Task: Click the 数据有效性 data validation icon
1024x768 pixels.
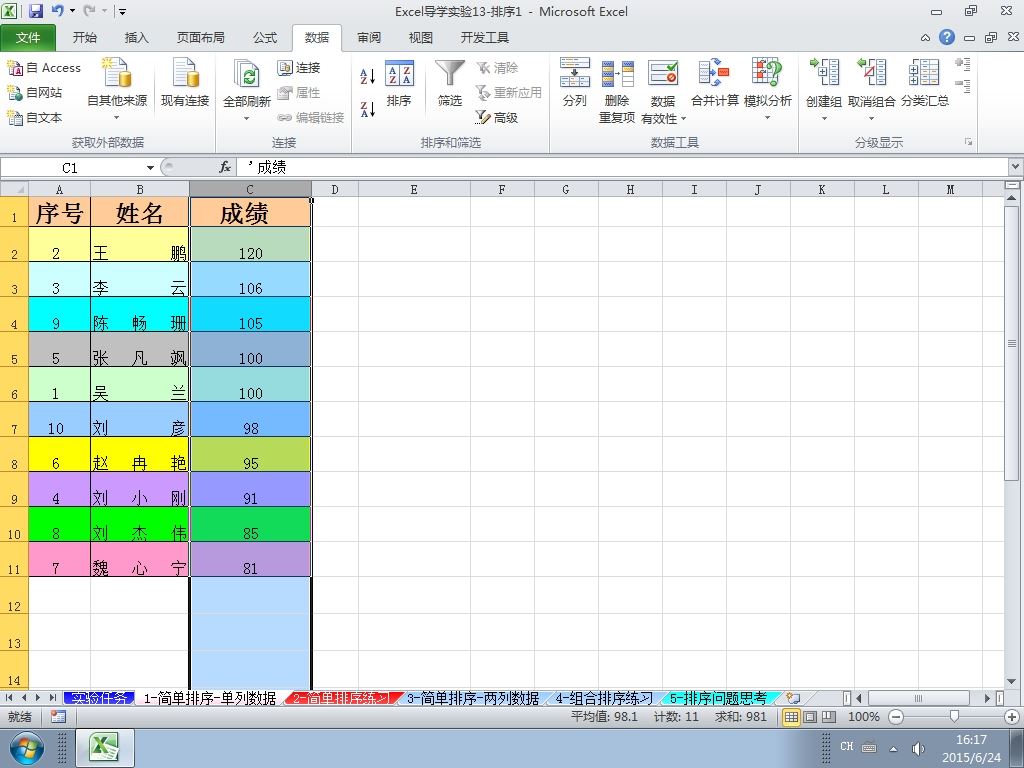Action: 663,73
